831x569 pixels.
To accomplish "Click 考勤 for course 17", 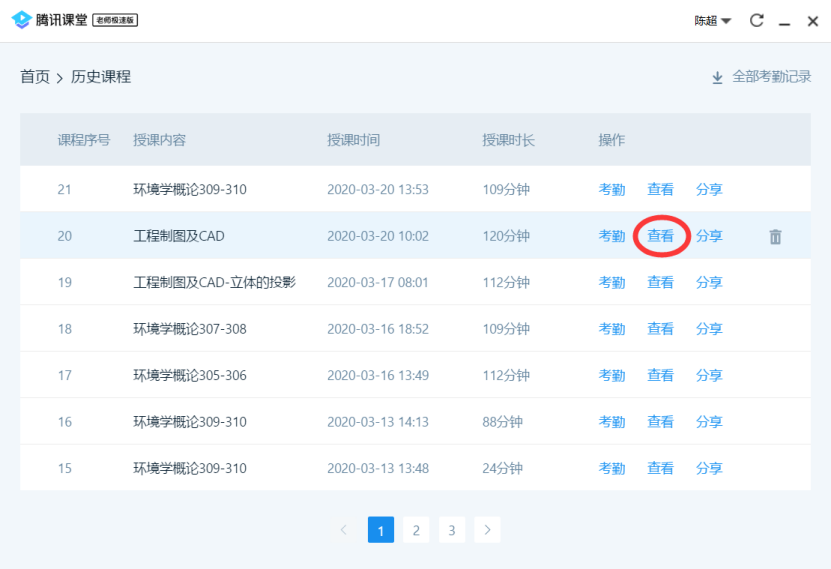I will pos(611,375).
